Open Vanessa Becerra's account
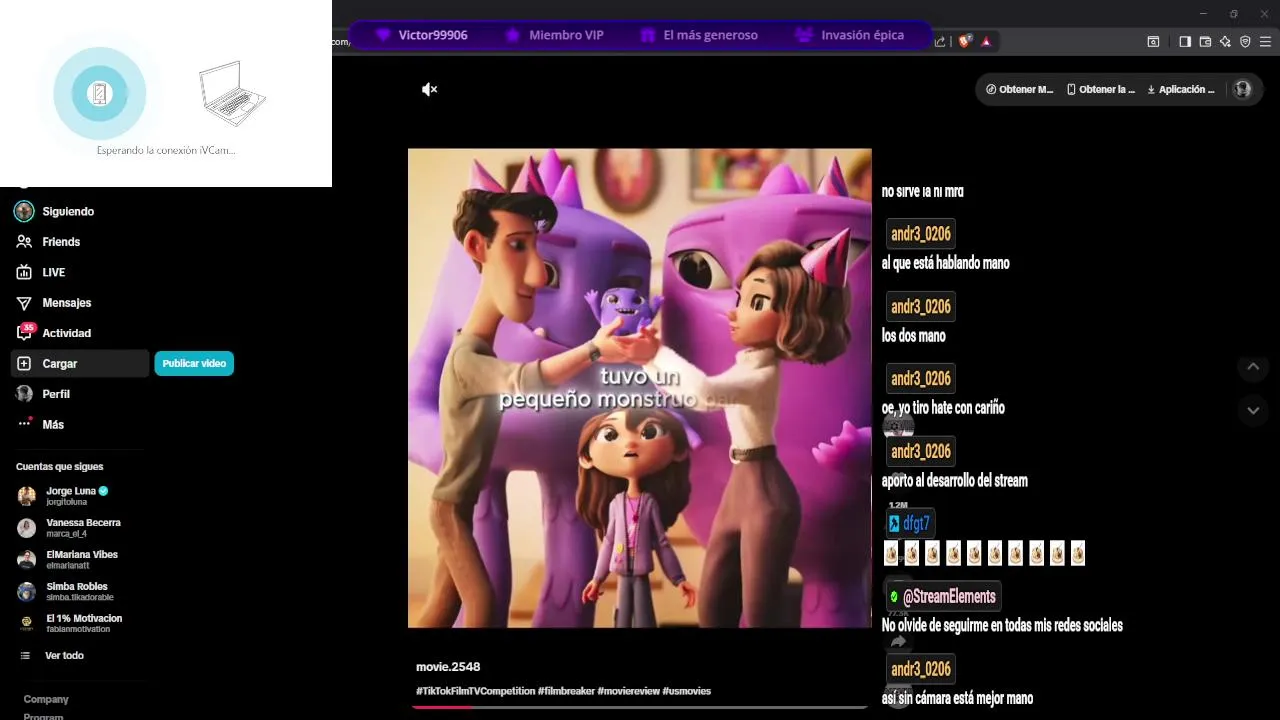This screenshot has height=720, width=1280. 70,527
